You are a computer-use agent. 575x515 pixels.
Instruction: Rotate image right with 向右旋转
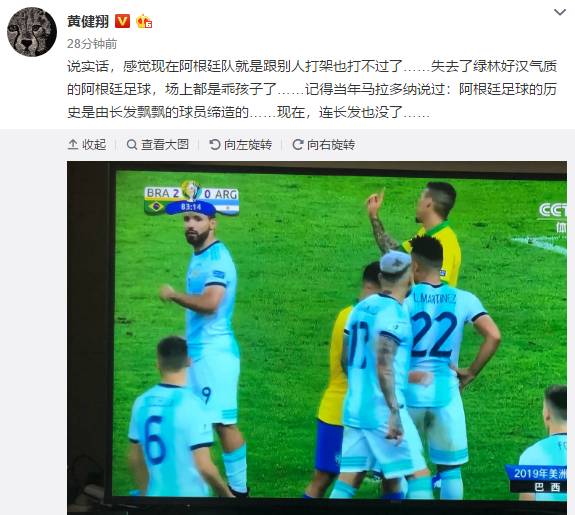[x=323, y=145]
